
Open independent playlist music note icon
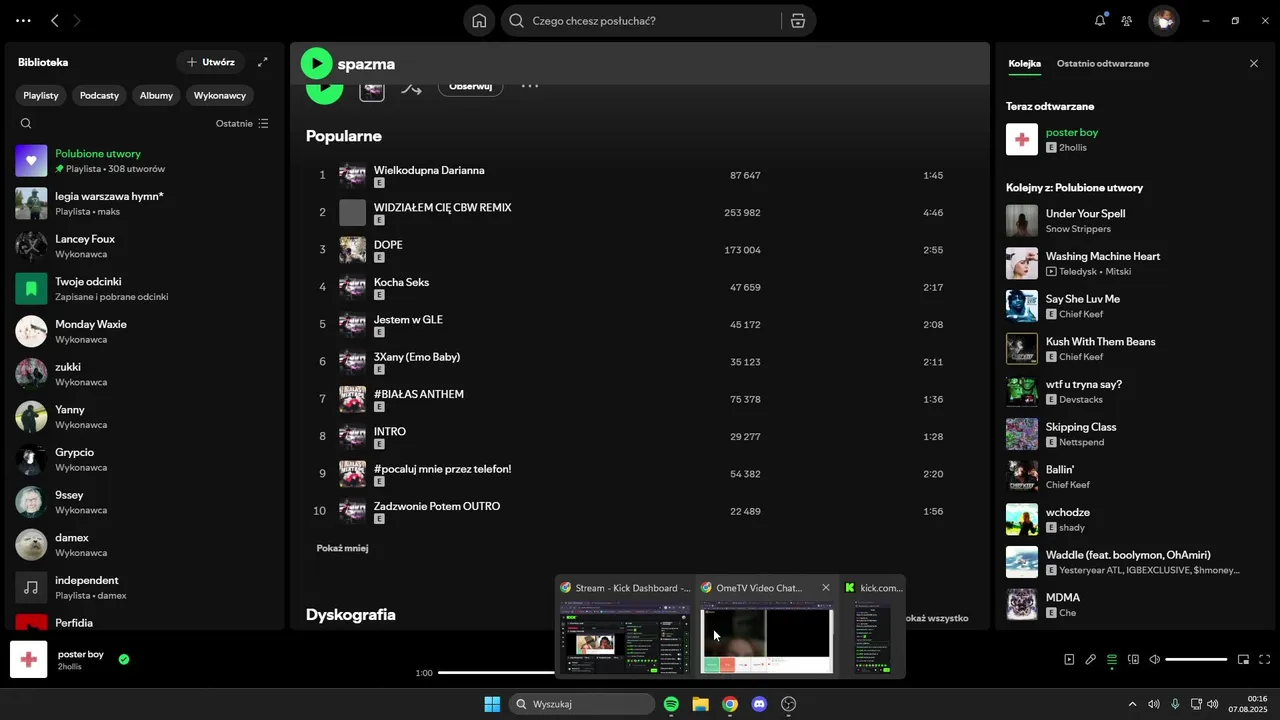point(31,587)
